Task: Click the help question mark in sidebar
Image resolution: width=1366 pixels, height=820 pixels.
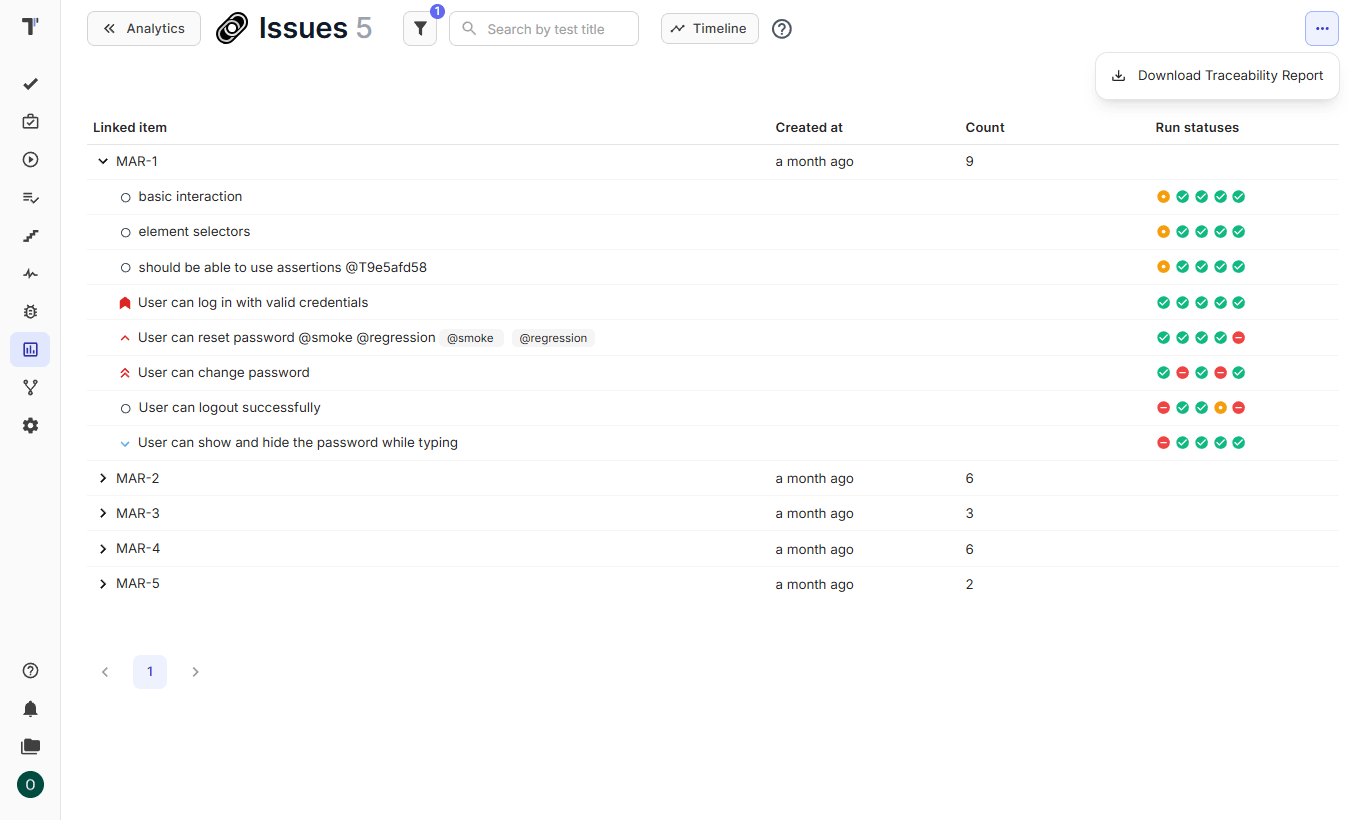Action: pyautogui.click(x=30, y=671)
